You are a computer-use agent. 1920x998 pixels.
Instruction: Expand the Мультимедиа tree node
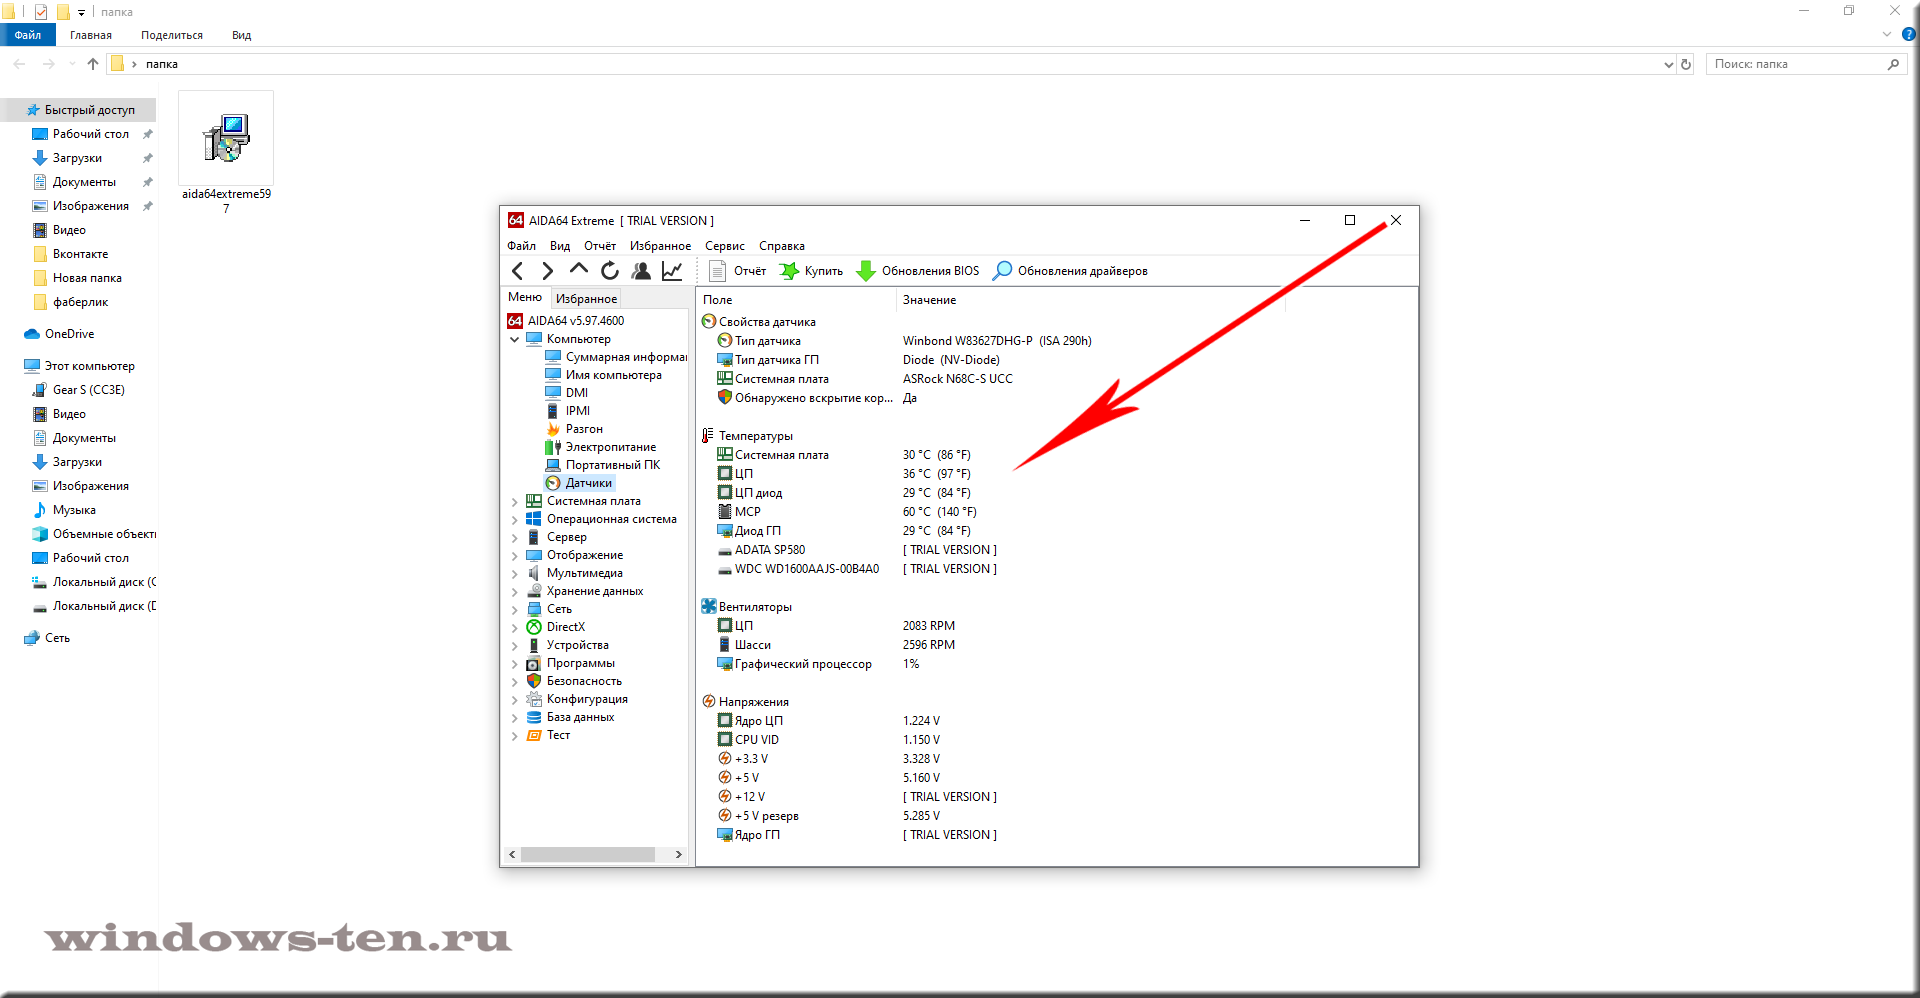tap(515, 574)
